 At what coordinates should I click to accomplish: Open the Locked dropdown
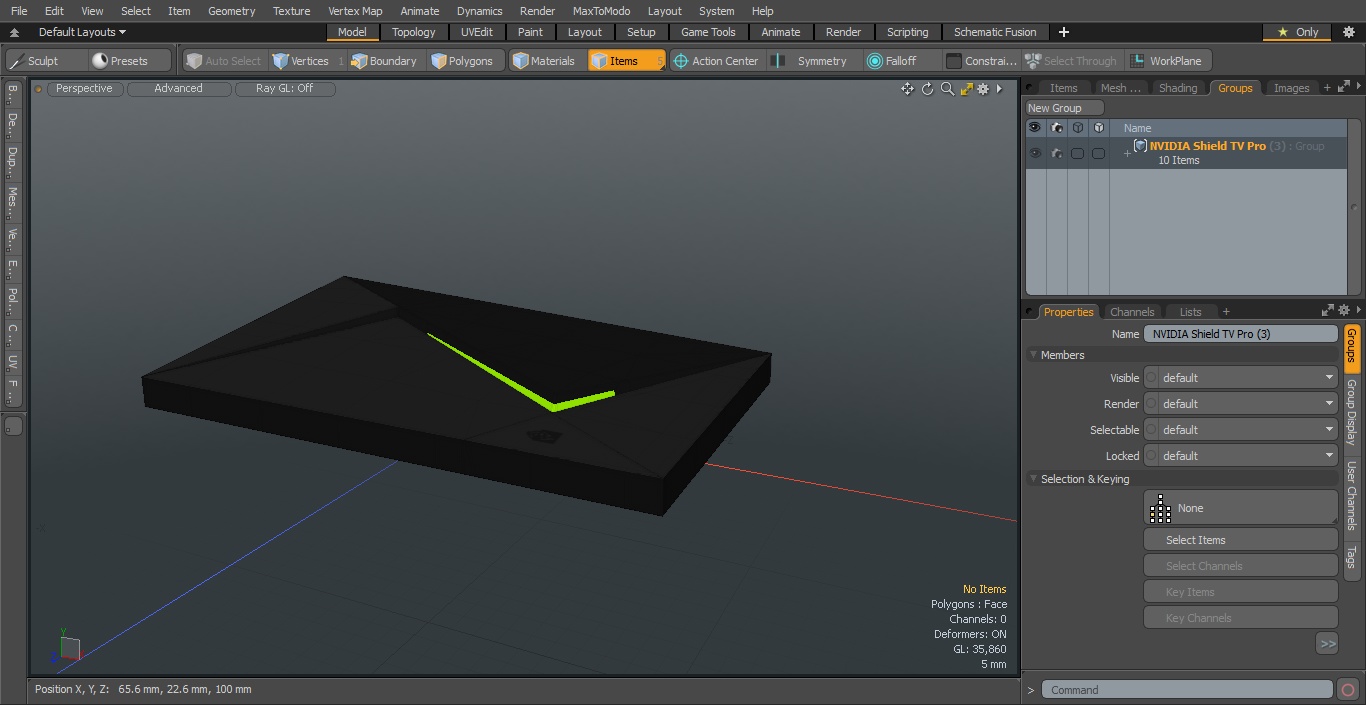(x=1240, y=456)
